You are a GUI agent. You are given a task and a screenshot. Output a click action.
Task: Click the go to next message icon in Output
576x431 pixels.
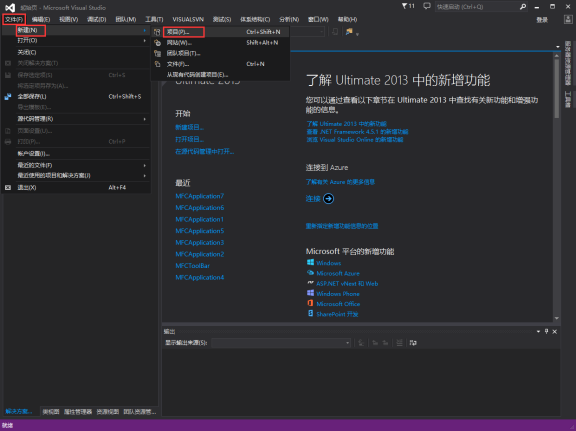[x=385, y=343]
